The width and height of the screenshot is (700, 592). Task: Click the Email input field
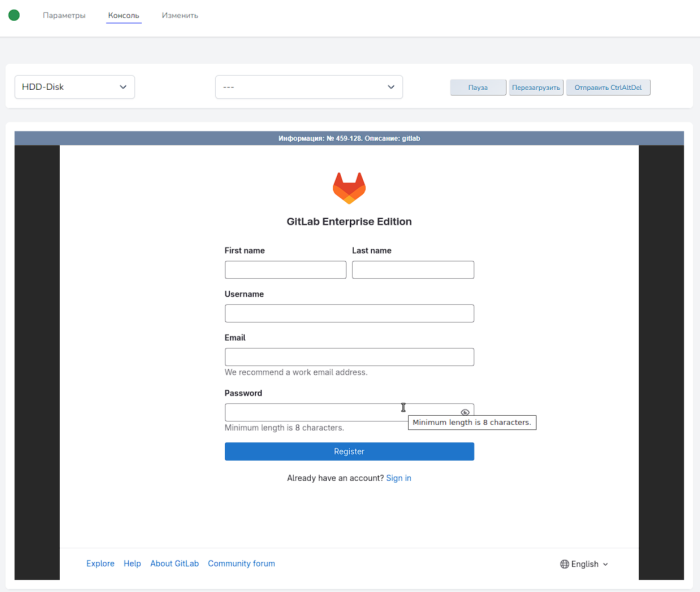[349, 357]
